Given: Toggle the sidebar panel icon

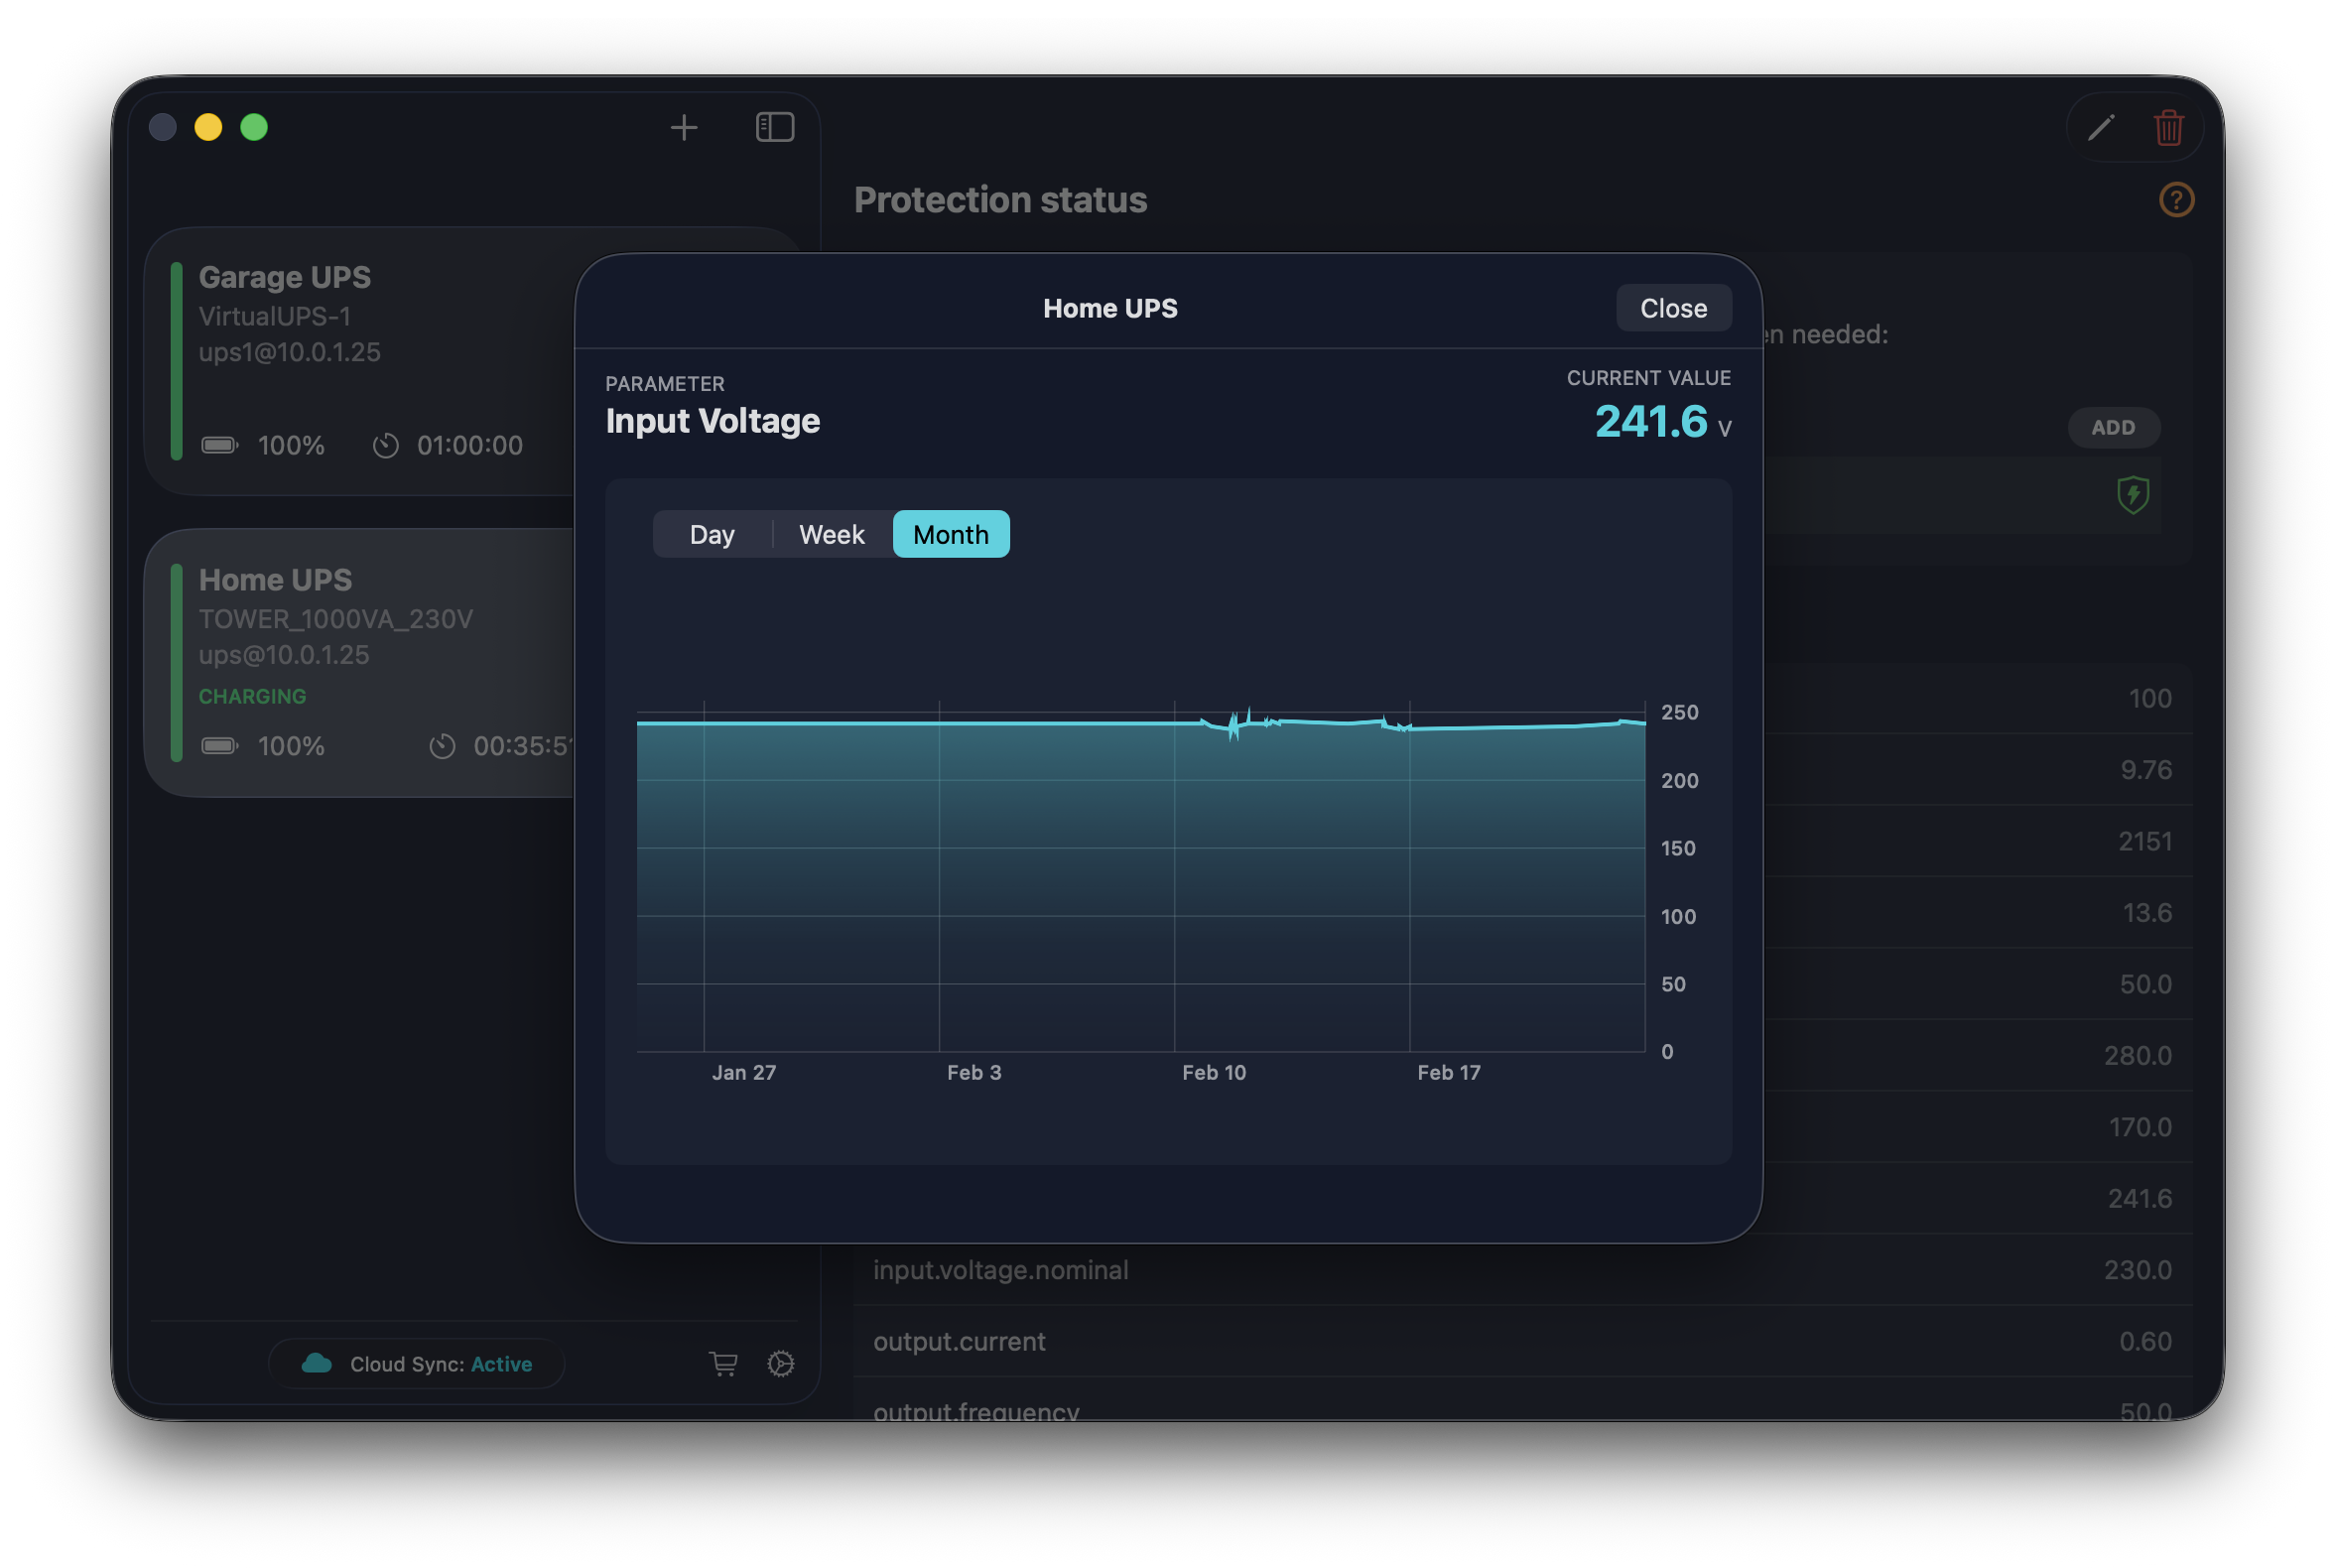Looking at the screenshot, I should click(775, 127).
